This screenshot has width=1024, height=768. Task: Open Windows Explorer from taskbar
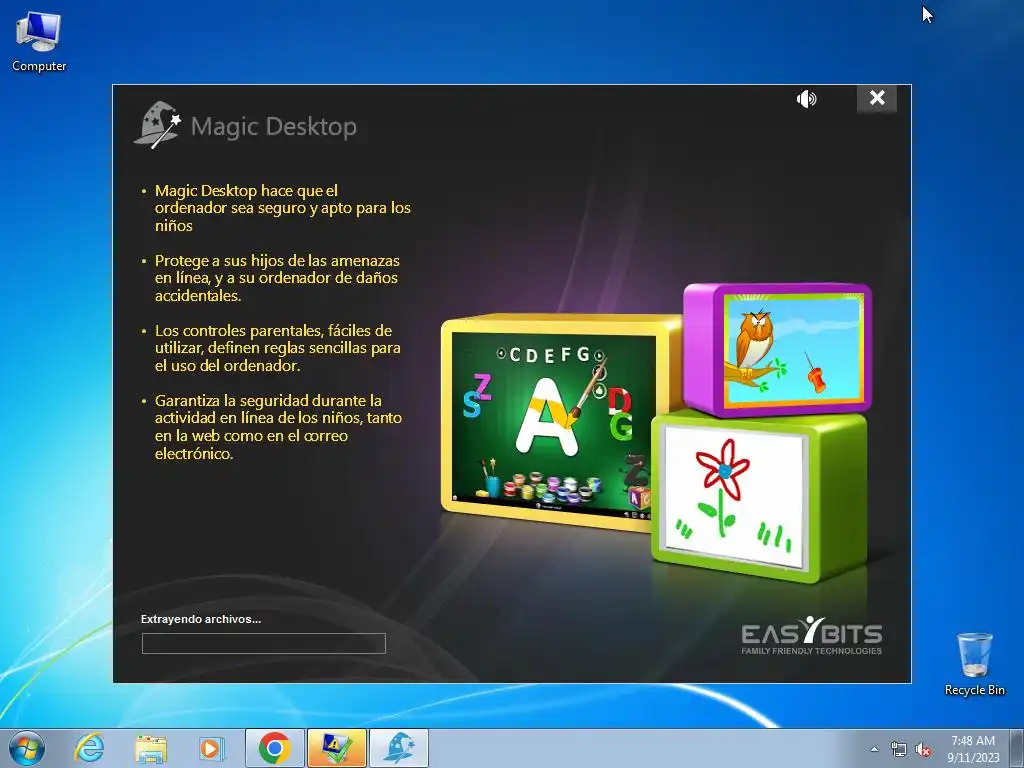click(150, 748)
